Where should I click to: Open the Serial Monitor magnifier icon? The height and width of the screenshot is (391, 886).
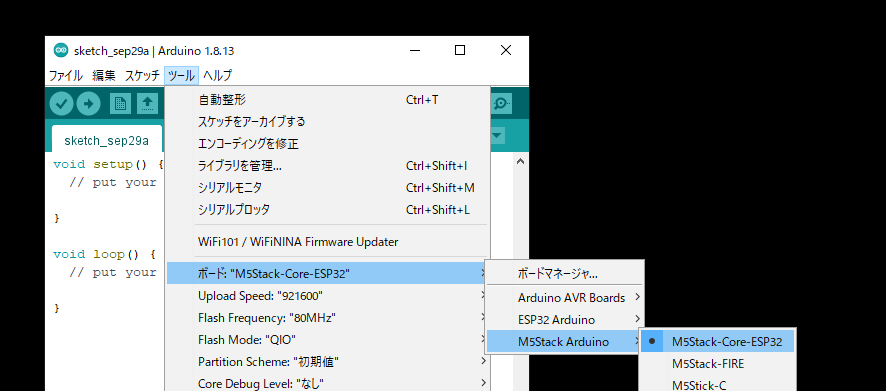click(x=502, y=103)
